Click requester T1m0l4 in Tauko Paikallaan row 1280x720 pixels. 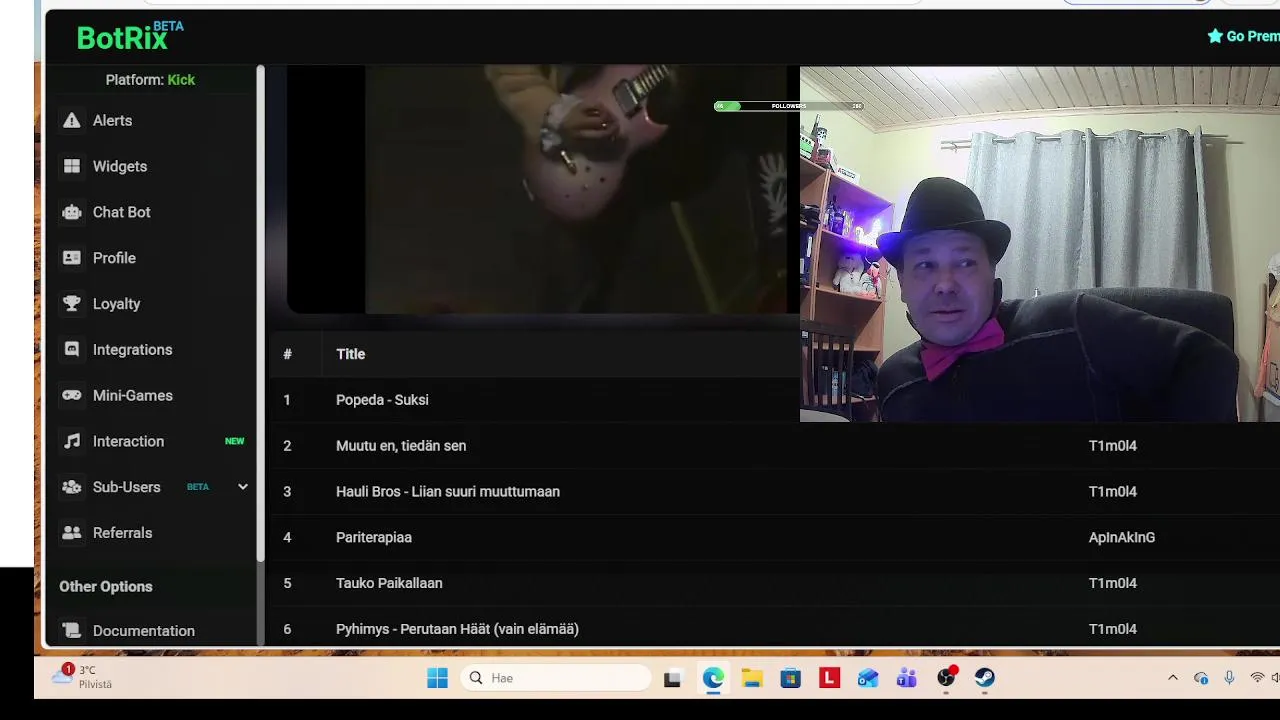pyautogui.click(x=1112, y=583)
